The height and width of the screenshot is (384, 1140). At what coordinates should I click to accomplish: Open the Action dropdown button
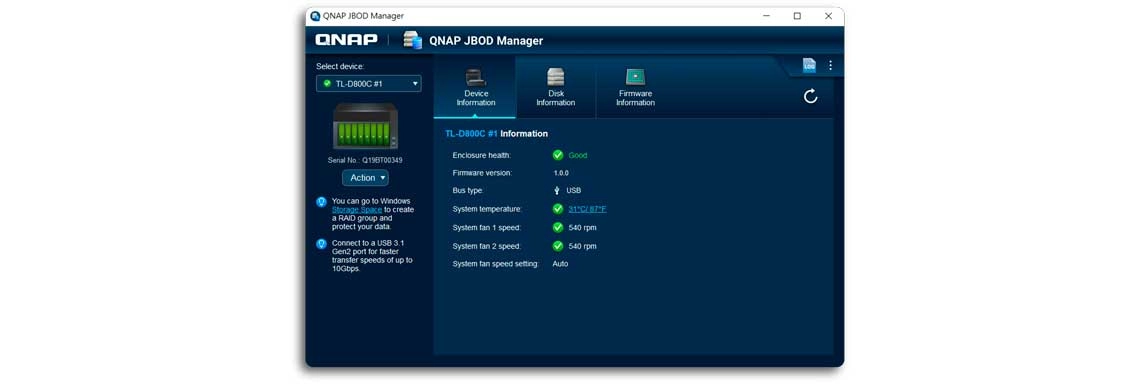[365, 177]
